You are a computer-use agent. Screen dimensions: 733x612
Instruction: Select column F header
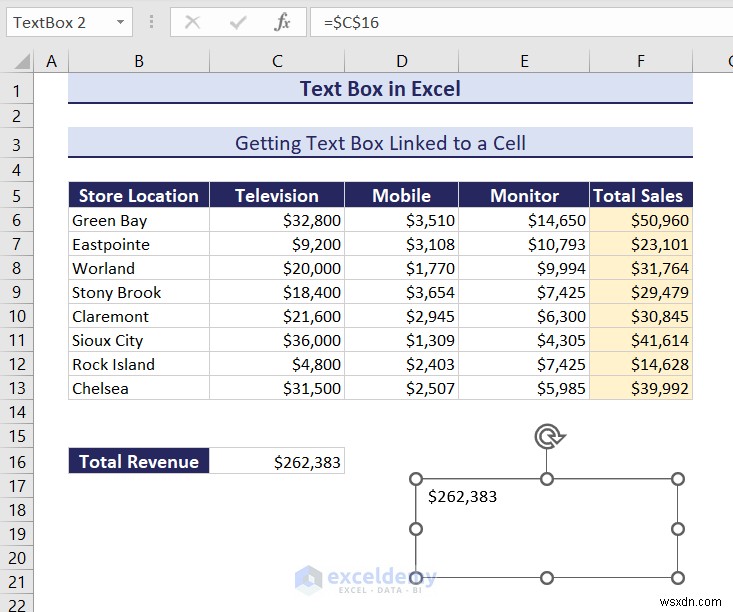pos(641,61)
